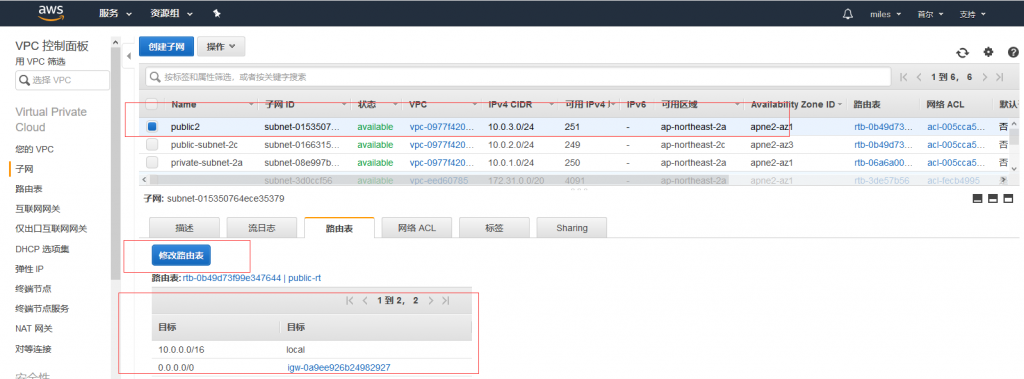This screenshot has height=379, width=1024.
Task: Open the help question mark icon
Action: pos(1014,52)
